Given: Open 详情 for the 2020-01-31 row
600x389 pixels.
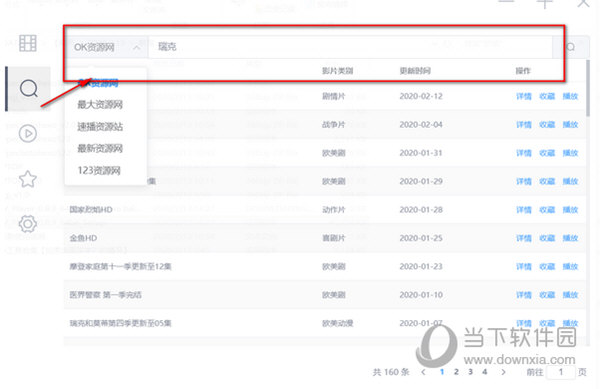Looking at the screenshot, I should (x=524, y=153).
